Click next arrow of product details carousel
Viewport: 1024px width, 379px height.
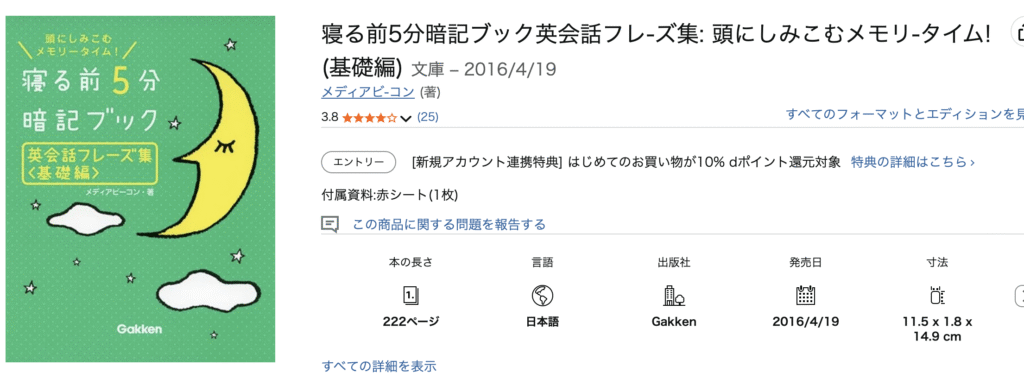point(1019,295)
